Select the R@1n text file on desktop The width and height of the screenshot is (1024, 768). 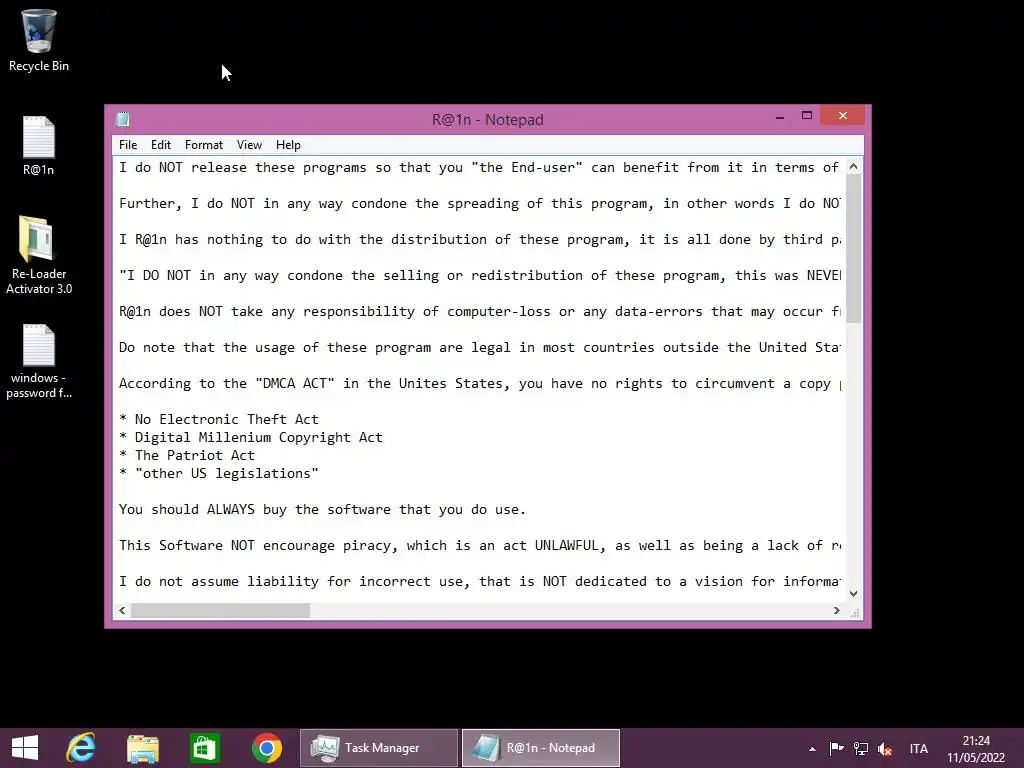39,146
